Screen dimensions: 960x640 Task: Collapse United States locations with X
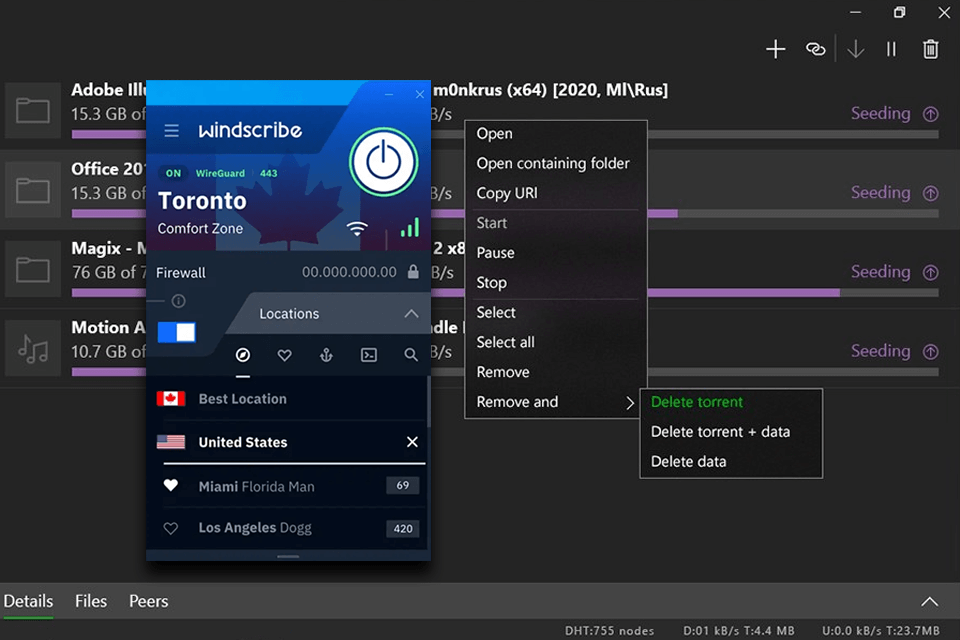tap(412, 442)
